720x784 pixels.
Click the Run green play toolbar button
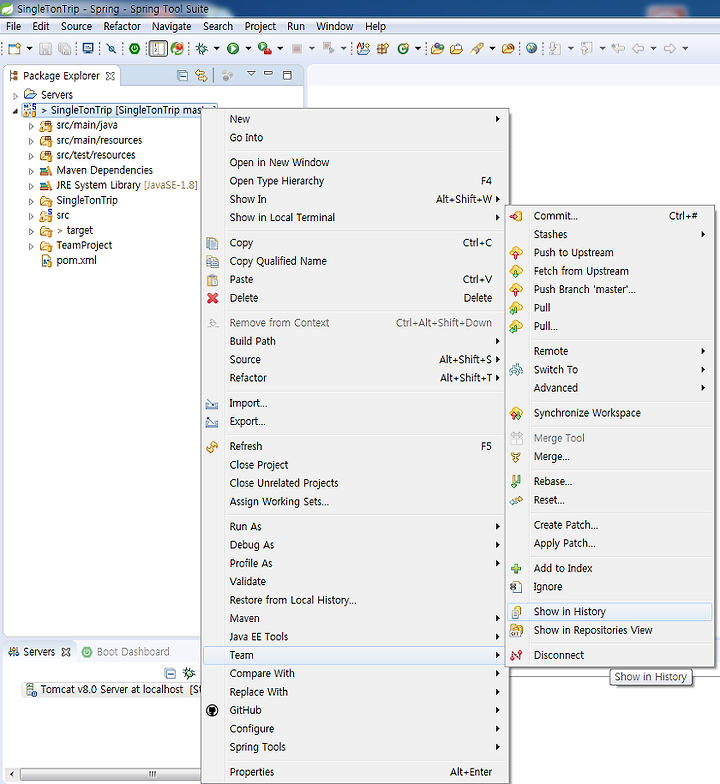[x=232, y=48]
